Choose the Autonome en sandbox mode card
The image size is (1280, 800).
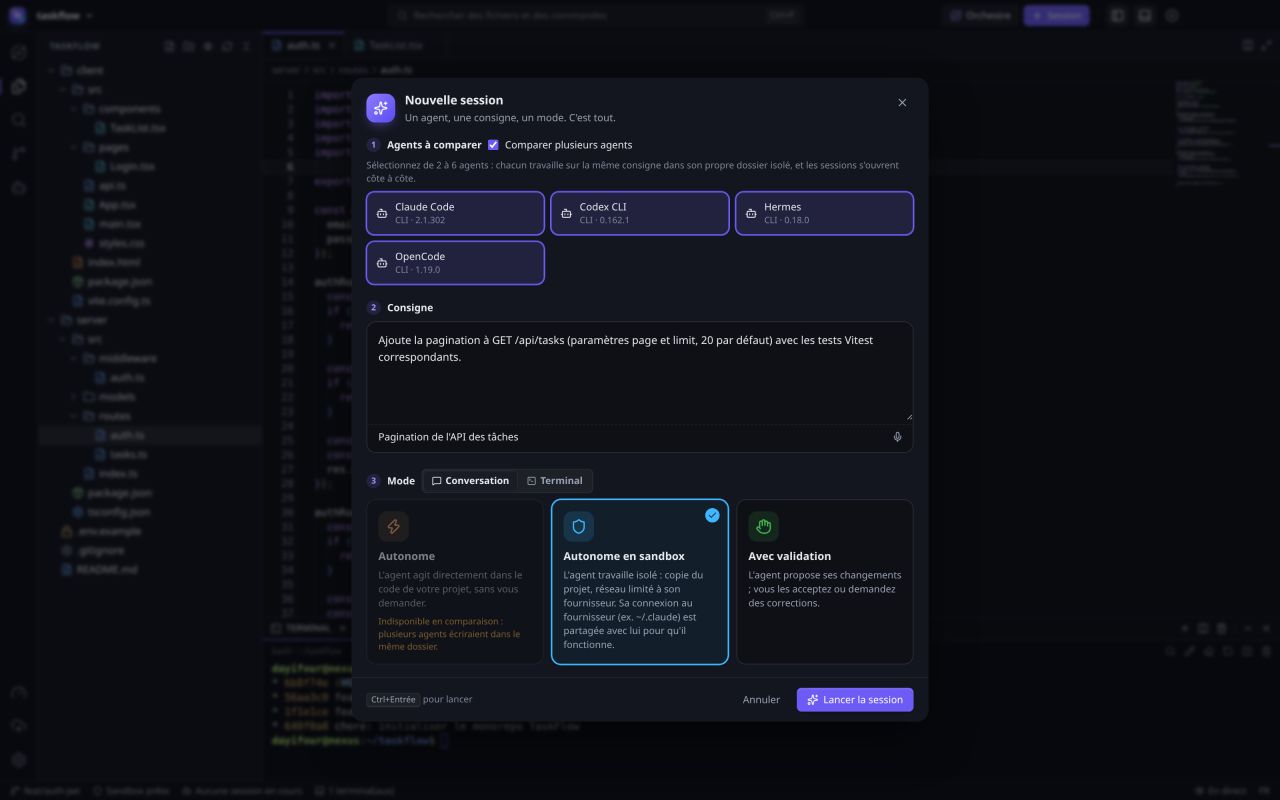pyautogui.click(x=640, y=582)
